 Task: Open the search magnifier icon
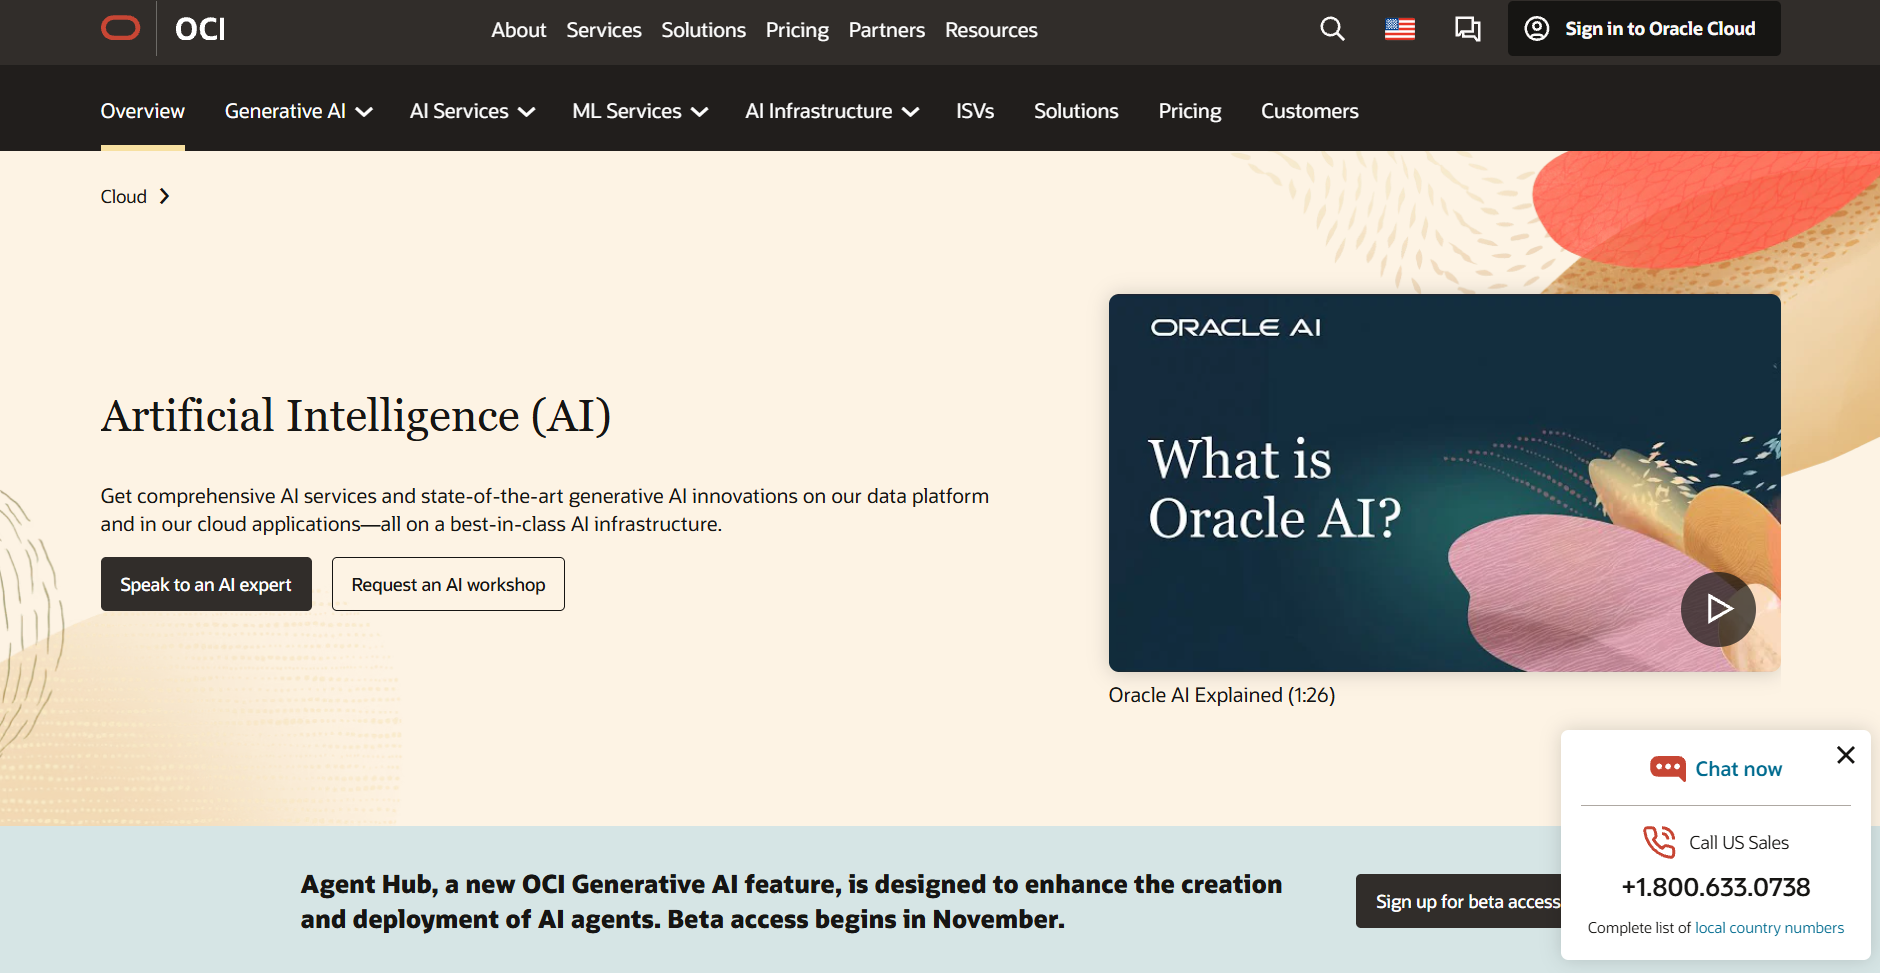1333,29
